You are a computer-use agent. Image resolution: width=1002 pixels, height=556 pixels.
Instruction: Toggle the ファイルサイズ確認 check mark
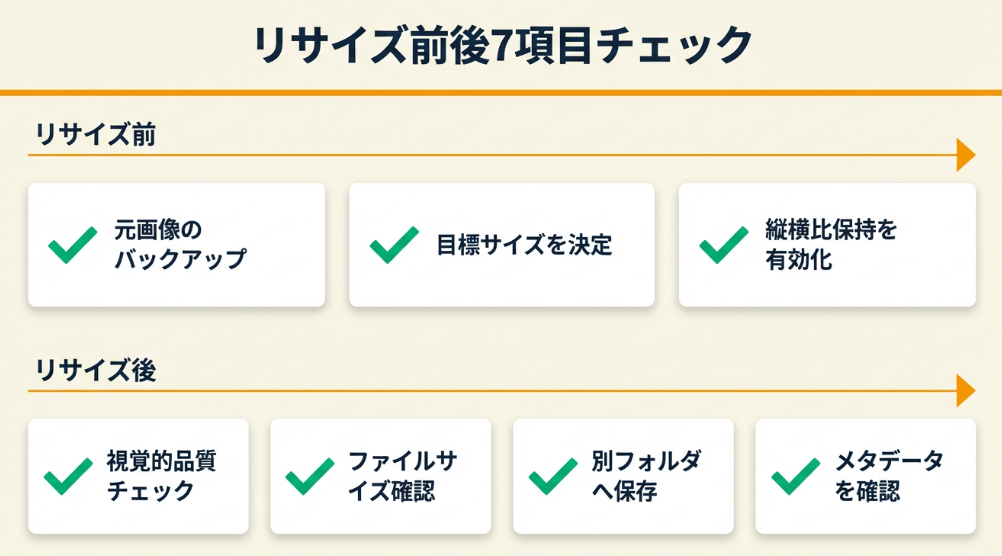click(310, 477)
